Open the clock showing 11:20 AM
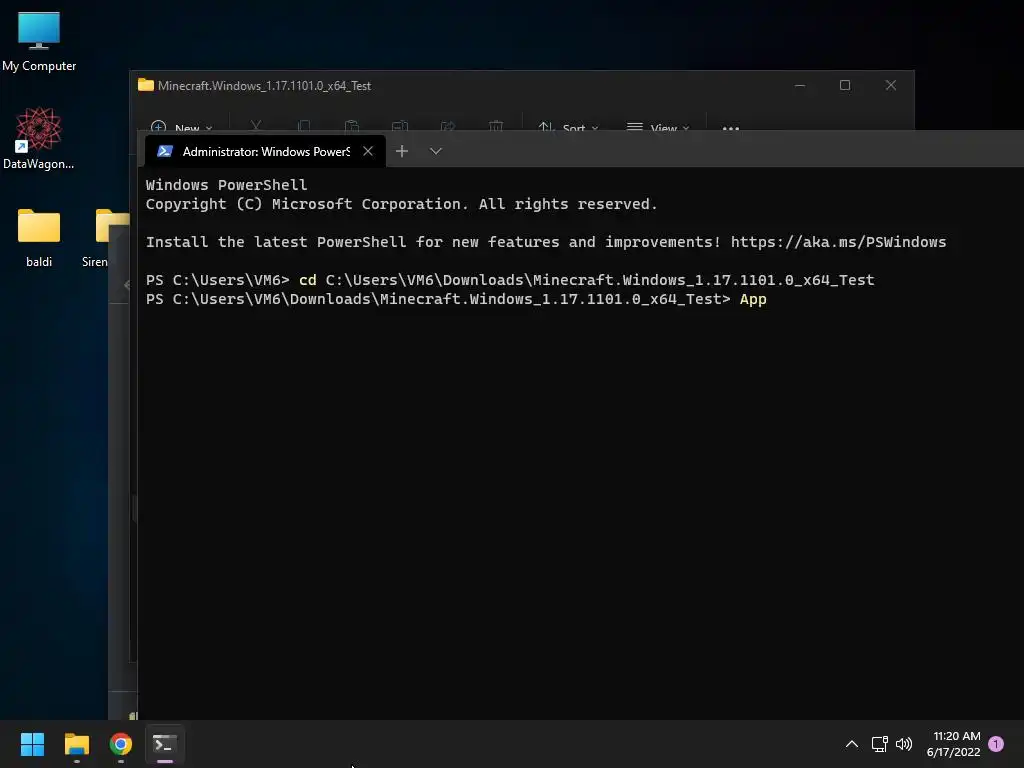 tap(953, 744)
